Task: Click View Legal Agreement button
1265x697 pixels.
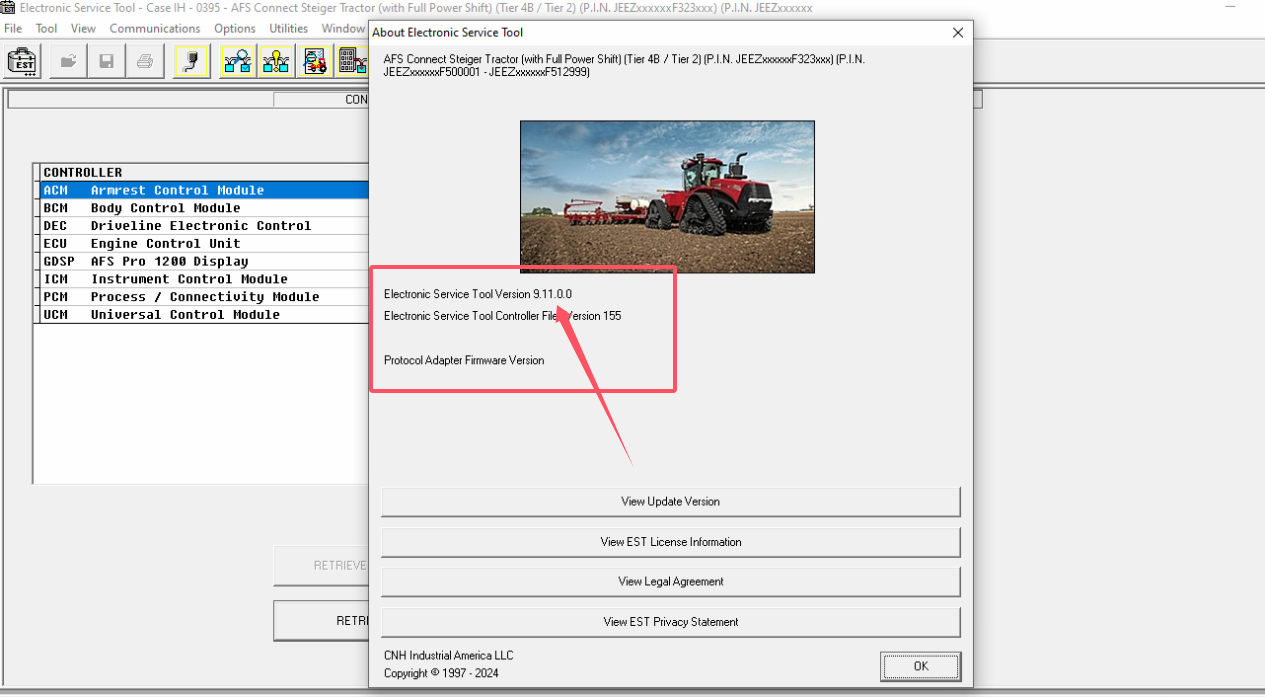Action: pos(670,582)
